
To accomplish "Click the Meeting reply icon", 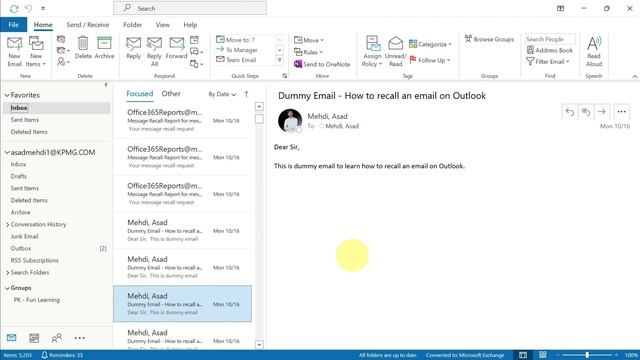I will [x=194, y=40].
